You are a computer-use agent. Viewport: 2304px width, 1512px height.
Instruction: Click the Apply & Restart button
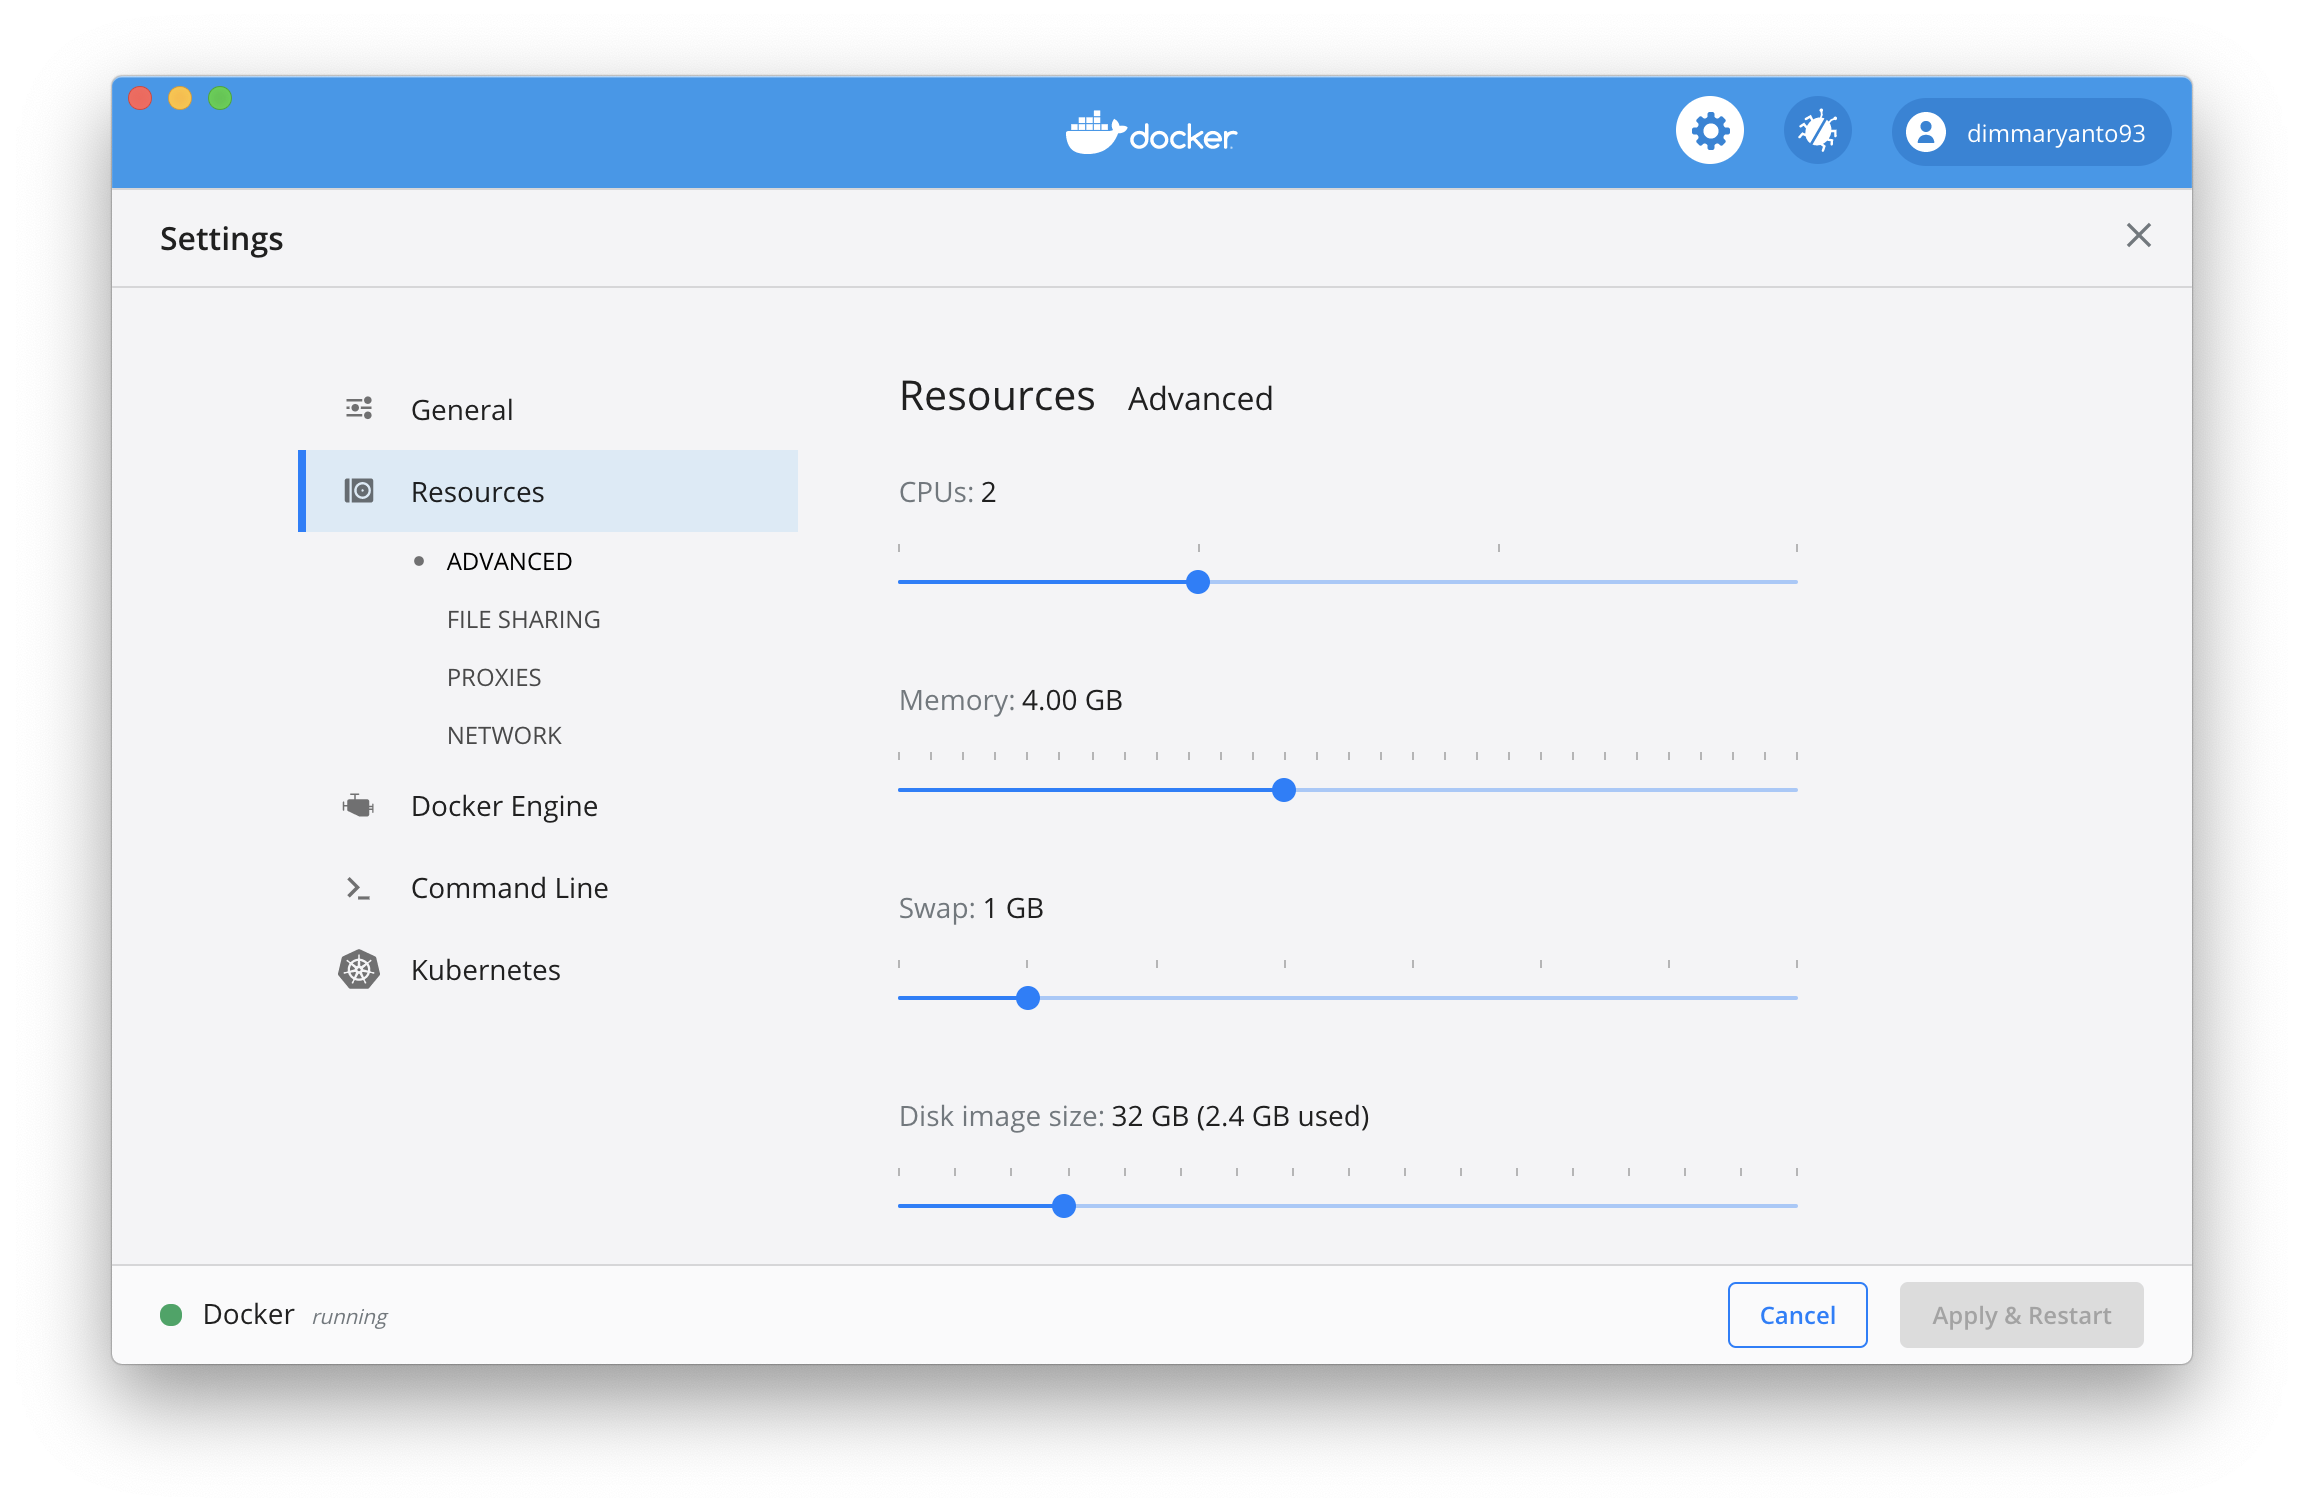2021,1315
